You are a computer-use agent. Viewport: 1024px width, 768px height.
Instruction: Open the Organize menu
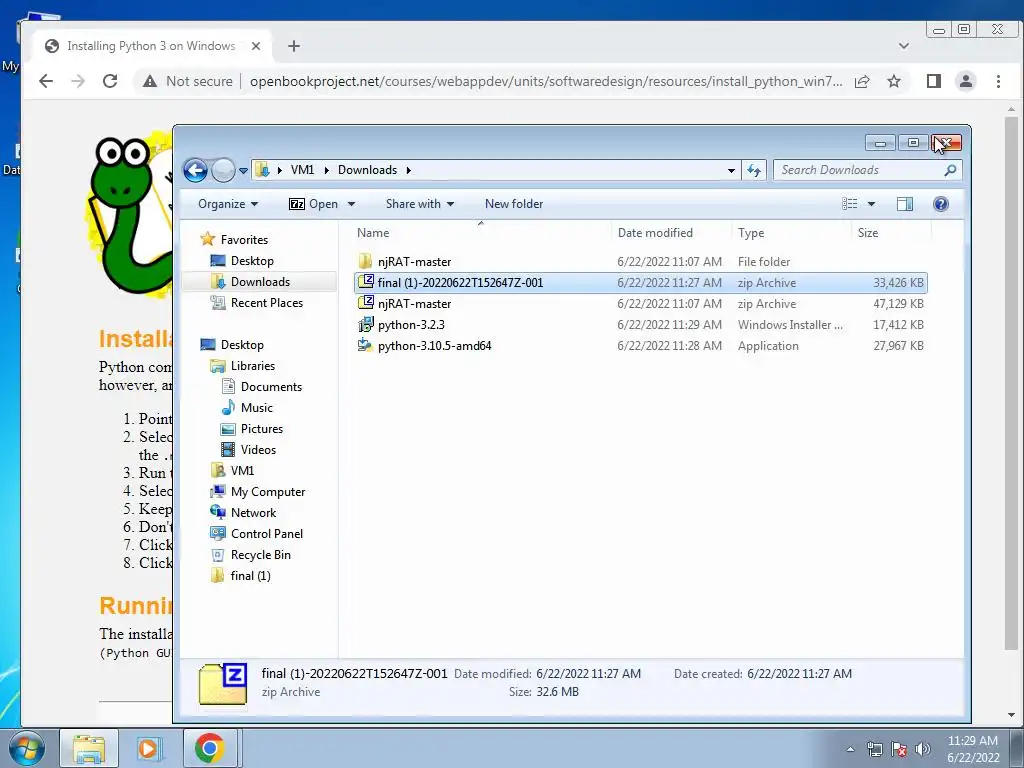click(x=228, y=204)
